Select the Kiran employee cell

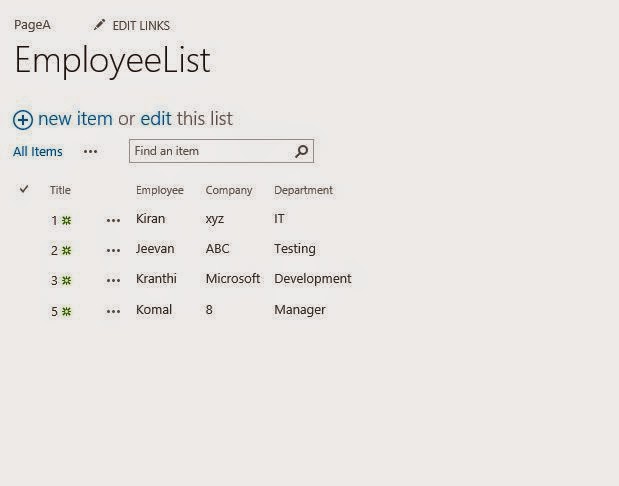[150, 219]
